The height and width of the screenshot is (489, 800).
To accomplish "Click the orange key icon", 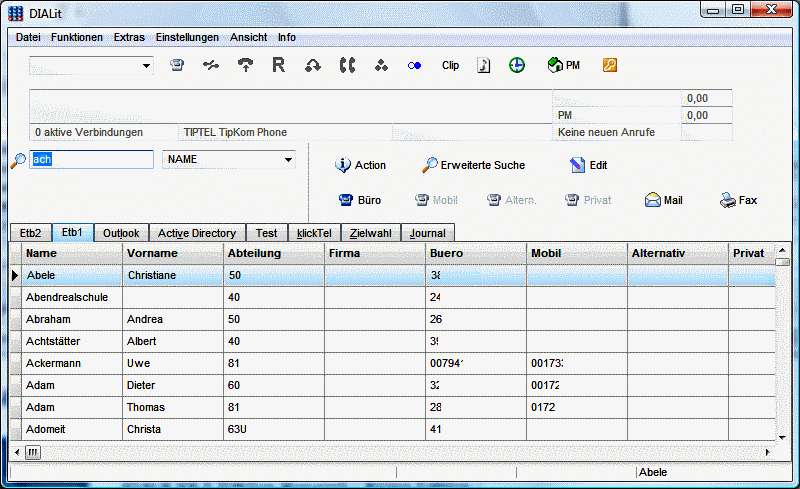I will pyautogui.click(x=610, y=65).
